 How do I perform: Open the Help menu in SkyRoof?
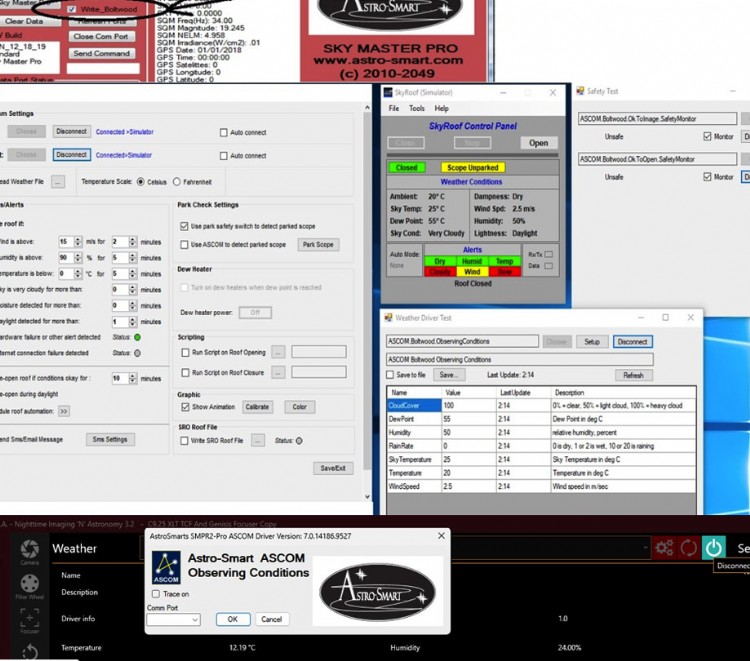click(441, 109)
